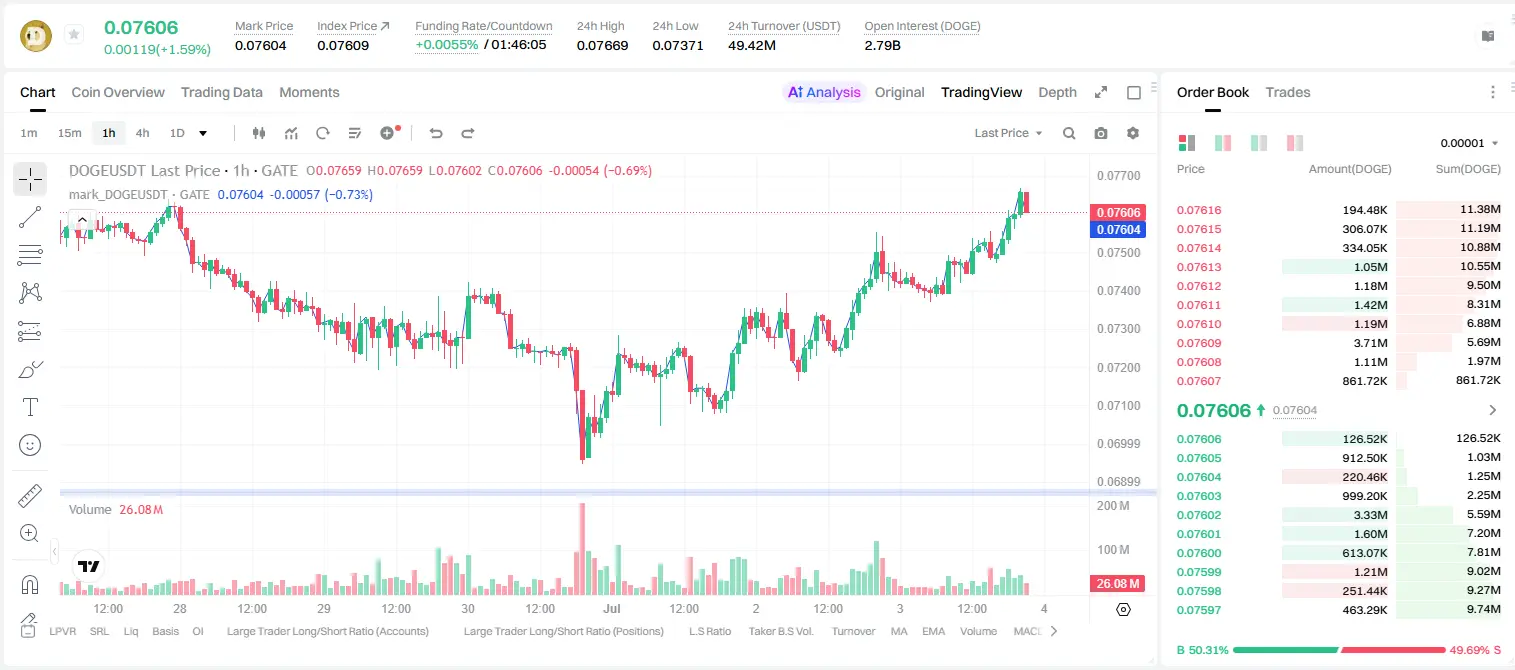Switch to the Trades tab
Viewport: 1515px width, 670px height.
1287,92
